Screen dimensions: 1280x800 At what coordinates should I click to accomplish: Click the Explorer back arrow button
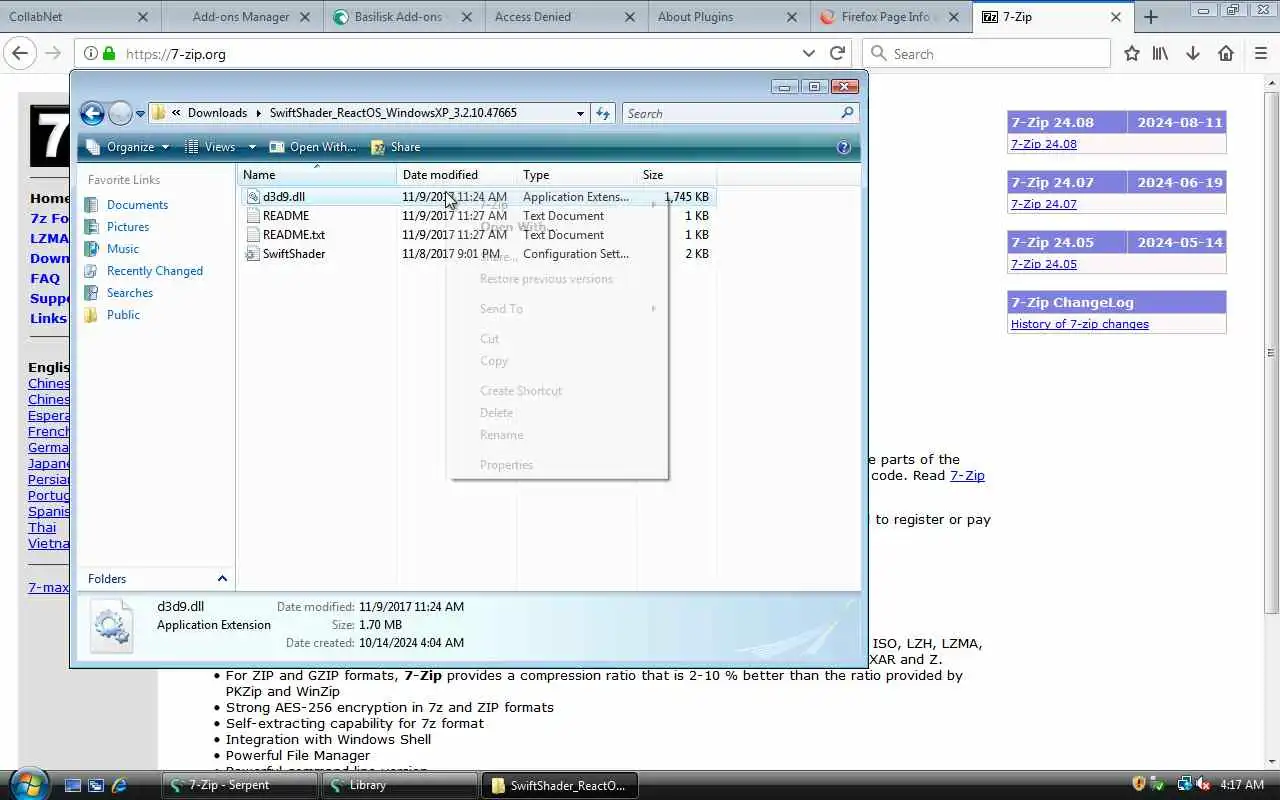[x=92, y=113]
